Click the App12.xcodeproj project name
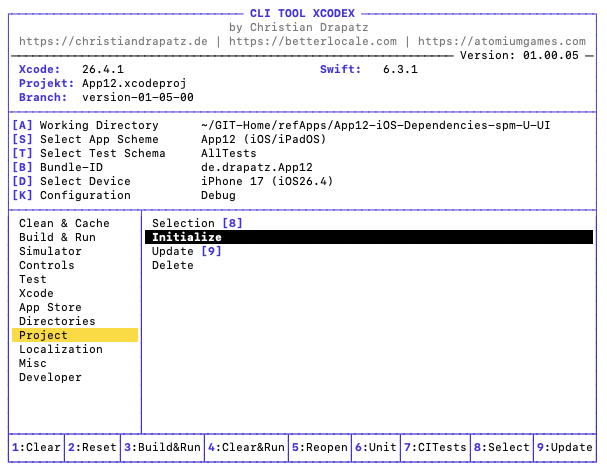Viewport: 607px width, 471px height. (x=134, y=83)
